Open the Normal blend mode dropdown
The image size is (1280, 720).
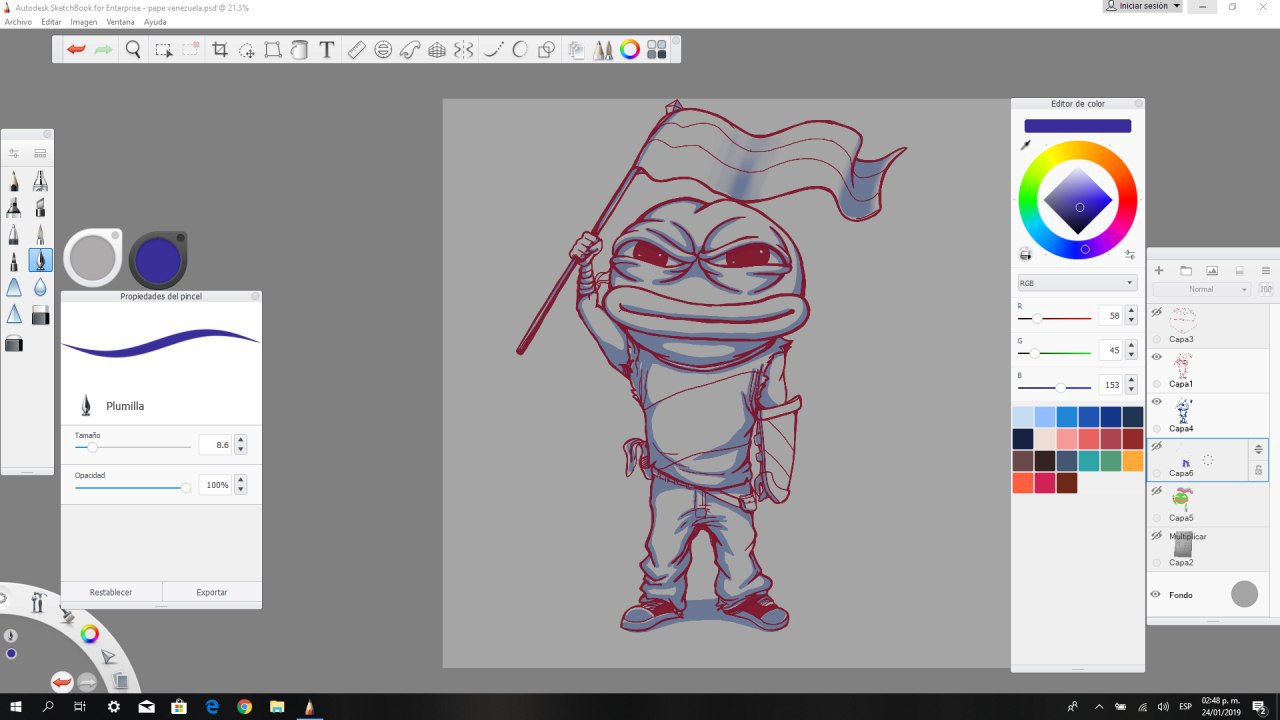[x=1208, y=289]
